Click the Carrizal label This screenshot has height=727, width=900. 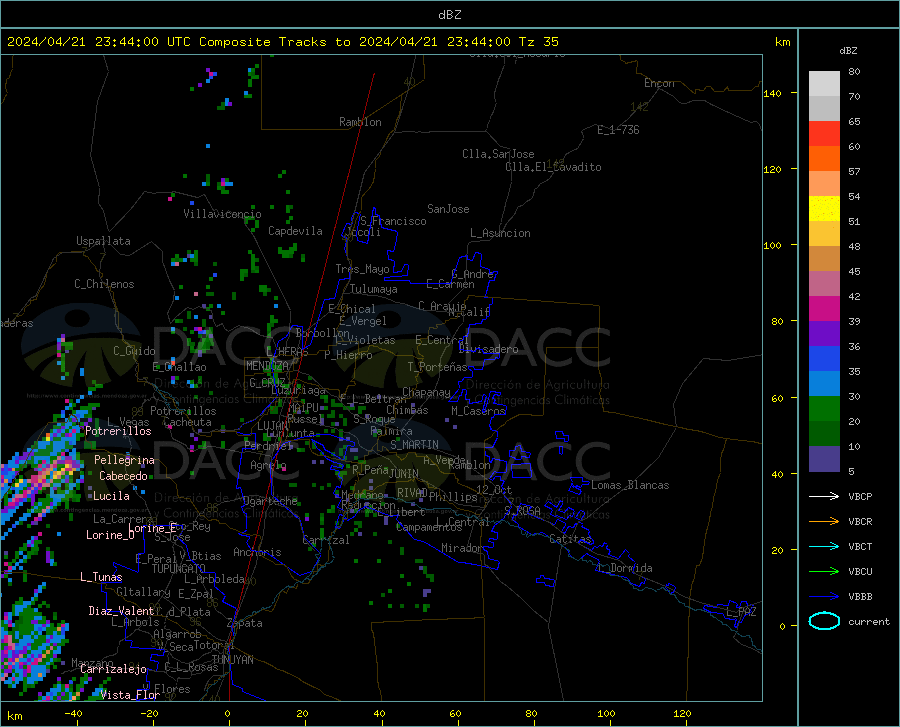326,540
